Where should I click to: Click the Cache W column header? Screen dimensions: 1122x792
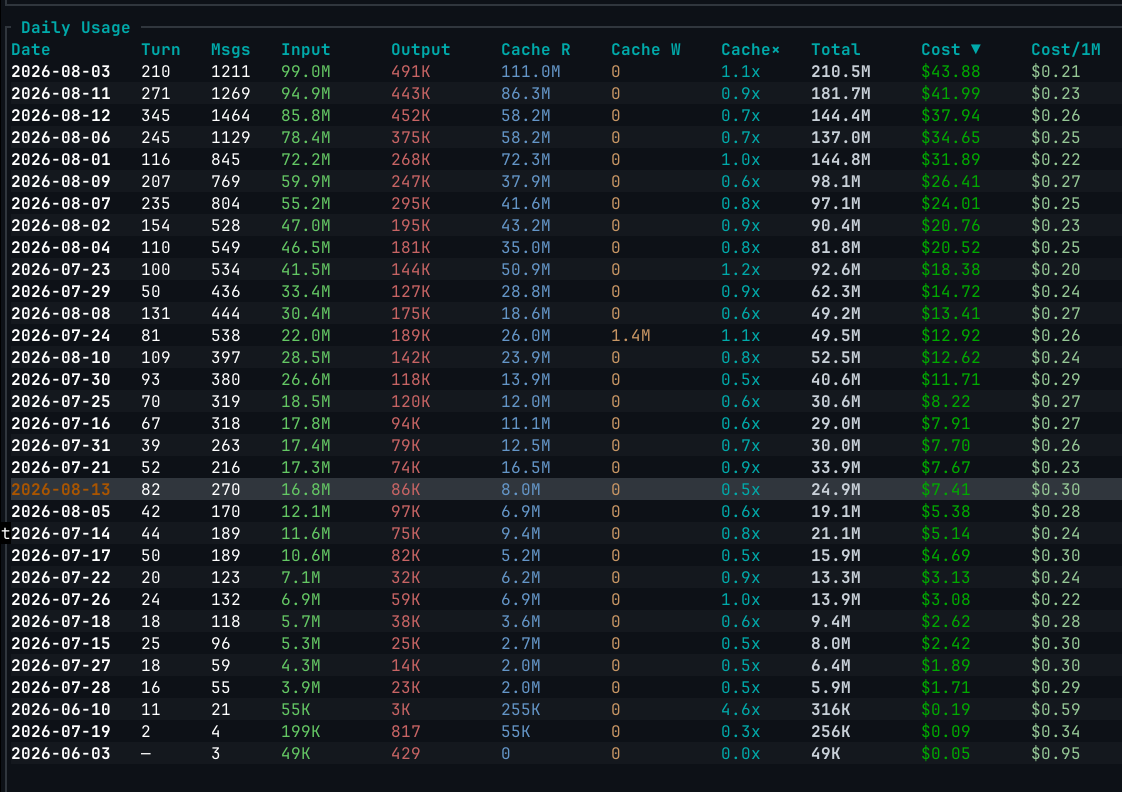point(645,49)
